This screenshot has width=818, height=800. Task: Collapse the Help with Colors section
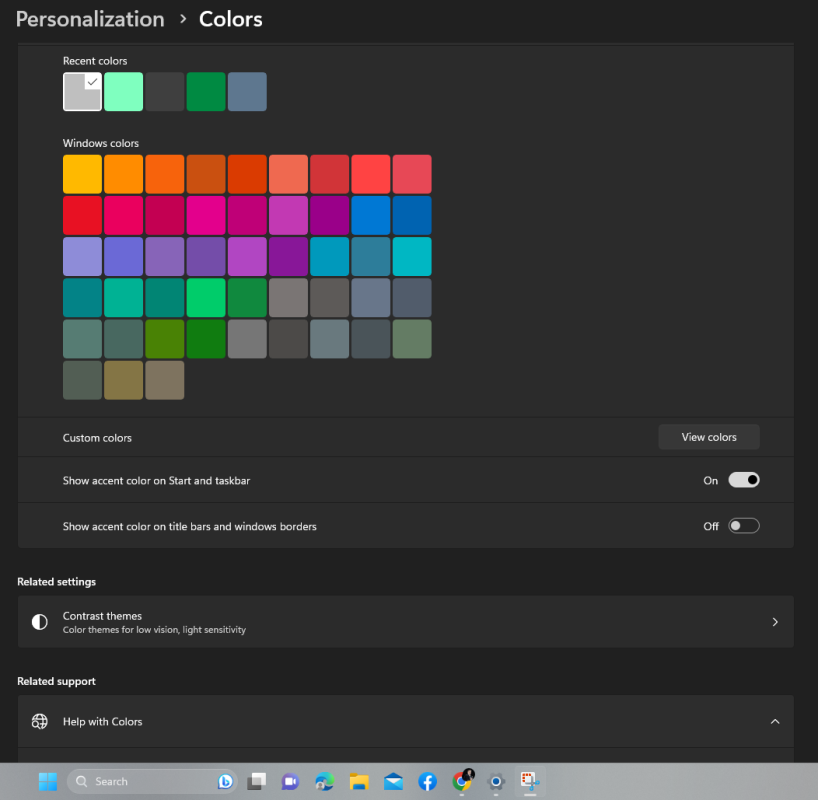774,722
